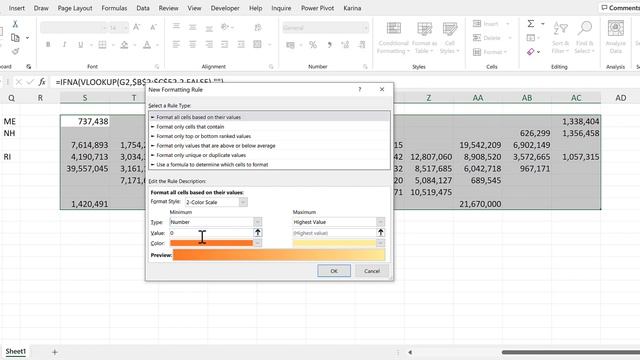Click the Maximum value range selector arrow
This screenshot has width=640, height=360.
pos(380,233)
